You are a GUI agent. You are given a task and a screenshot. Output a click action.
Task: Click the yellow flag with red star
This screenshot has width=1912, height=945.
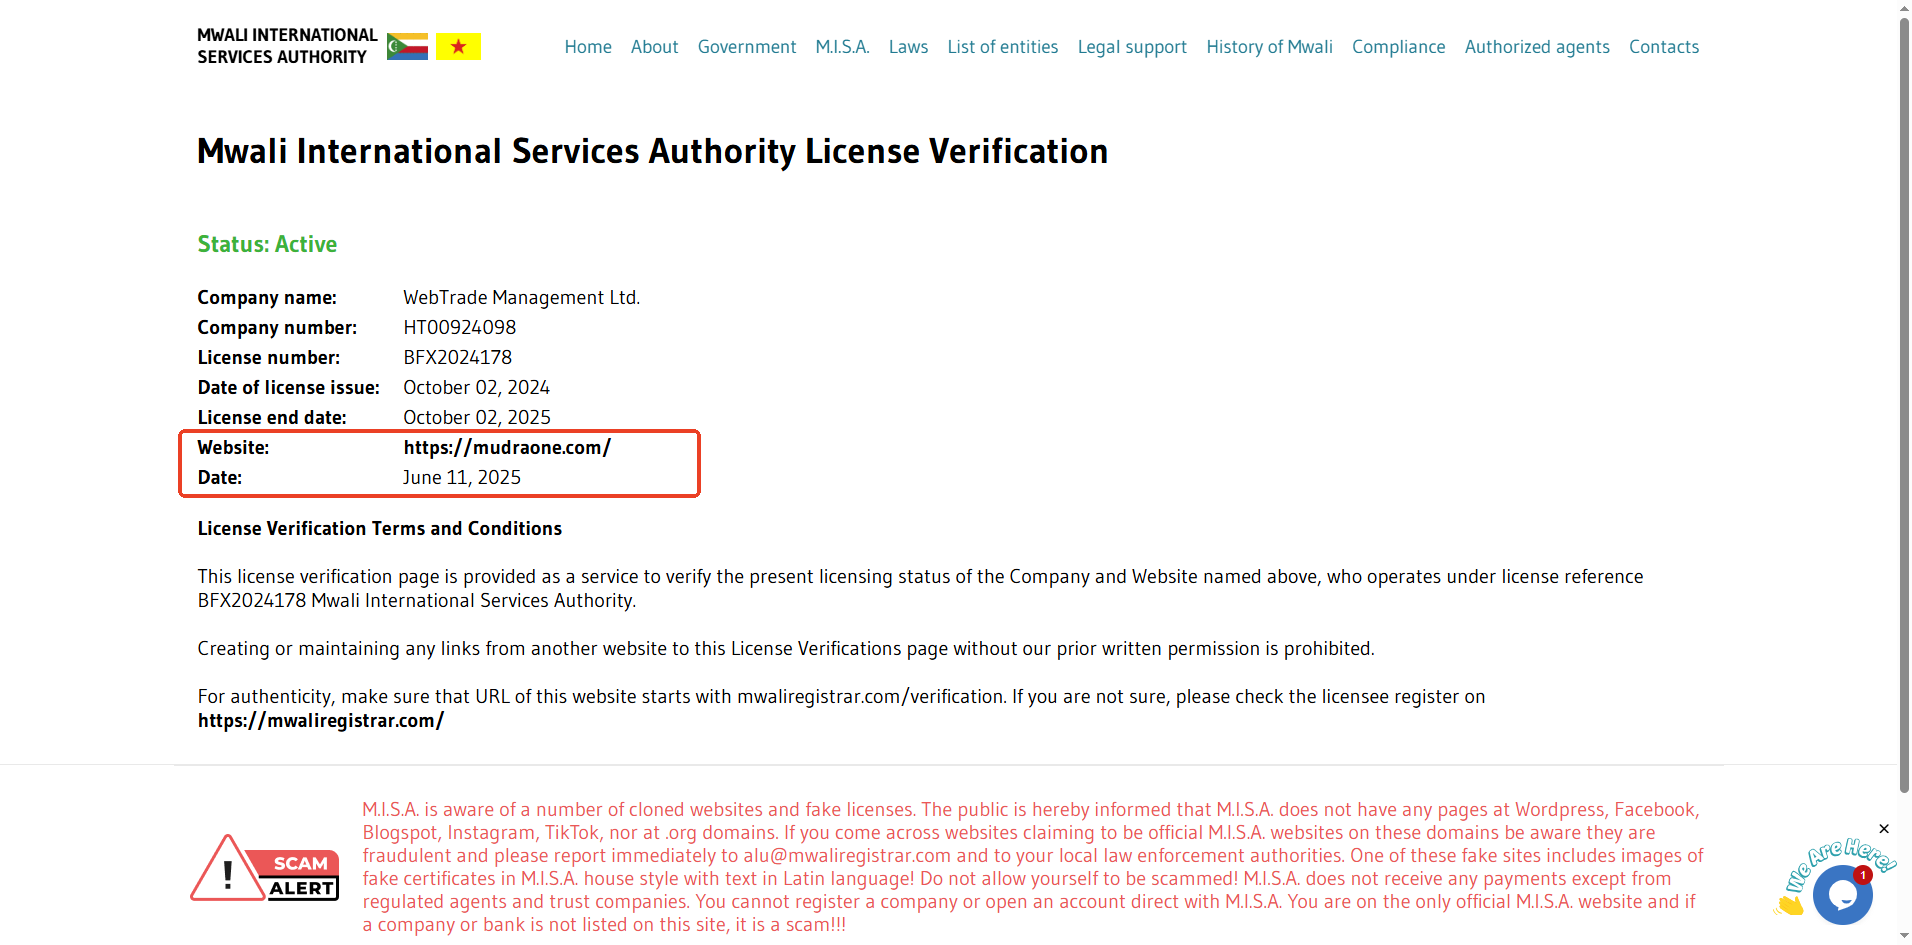click(458, 47)
